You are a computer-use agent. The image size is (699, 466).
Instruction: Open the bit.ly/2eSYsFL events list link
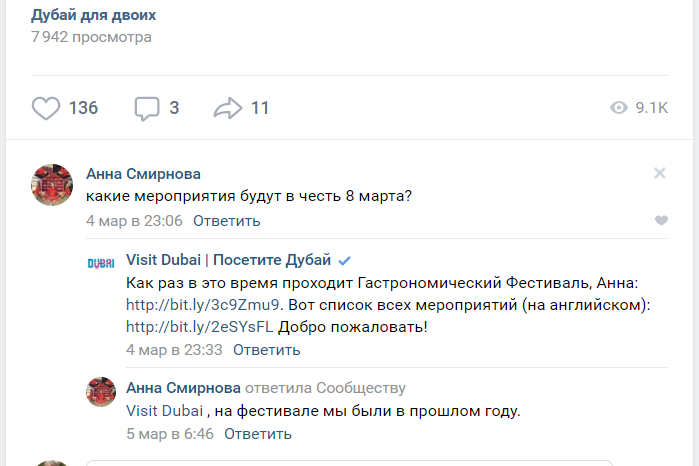pos(199,327)
